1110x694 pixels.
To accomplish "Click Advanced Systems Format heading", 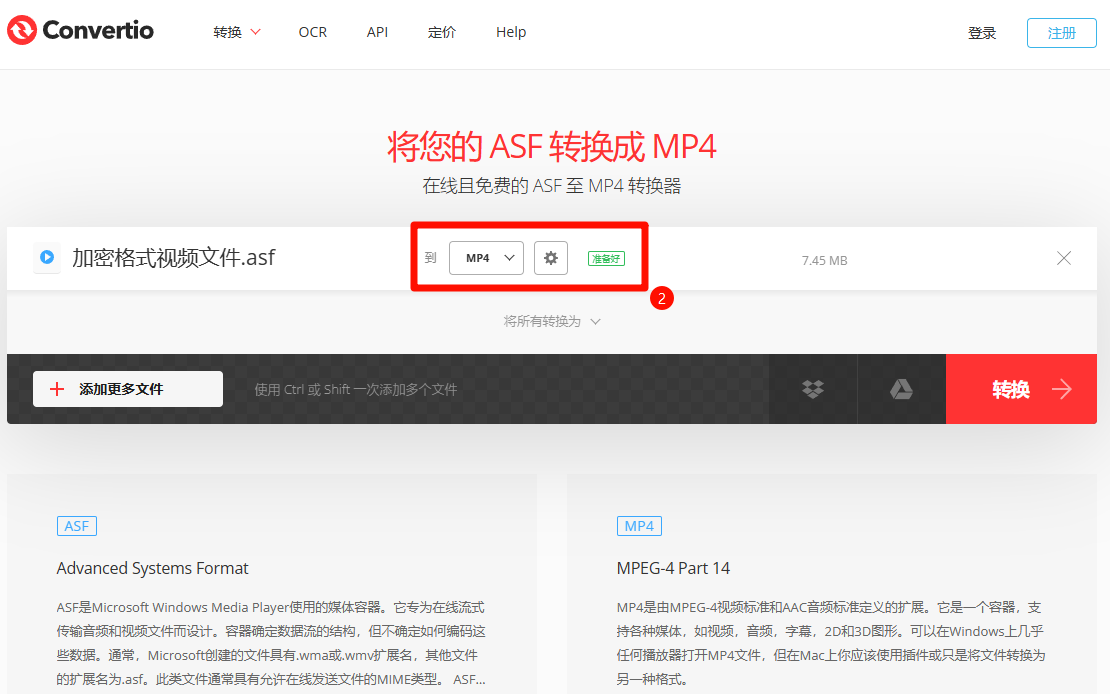I will (x=152, y=568).
